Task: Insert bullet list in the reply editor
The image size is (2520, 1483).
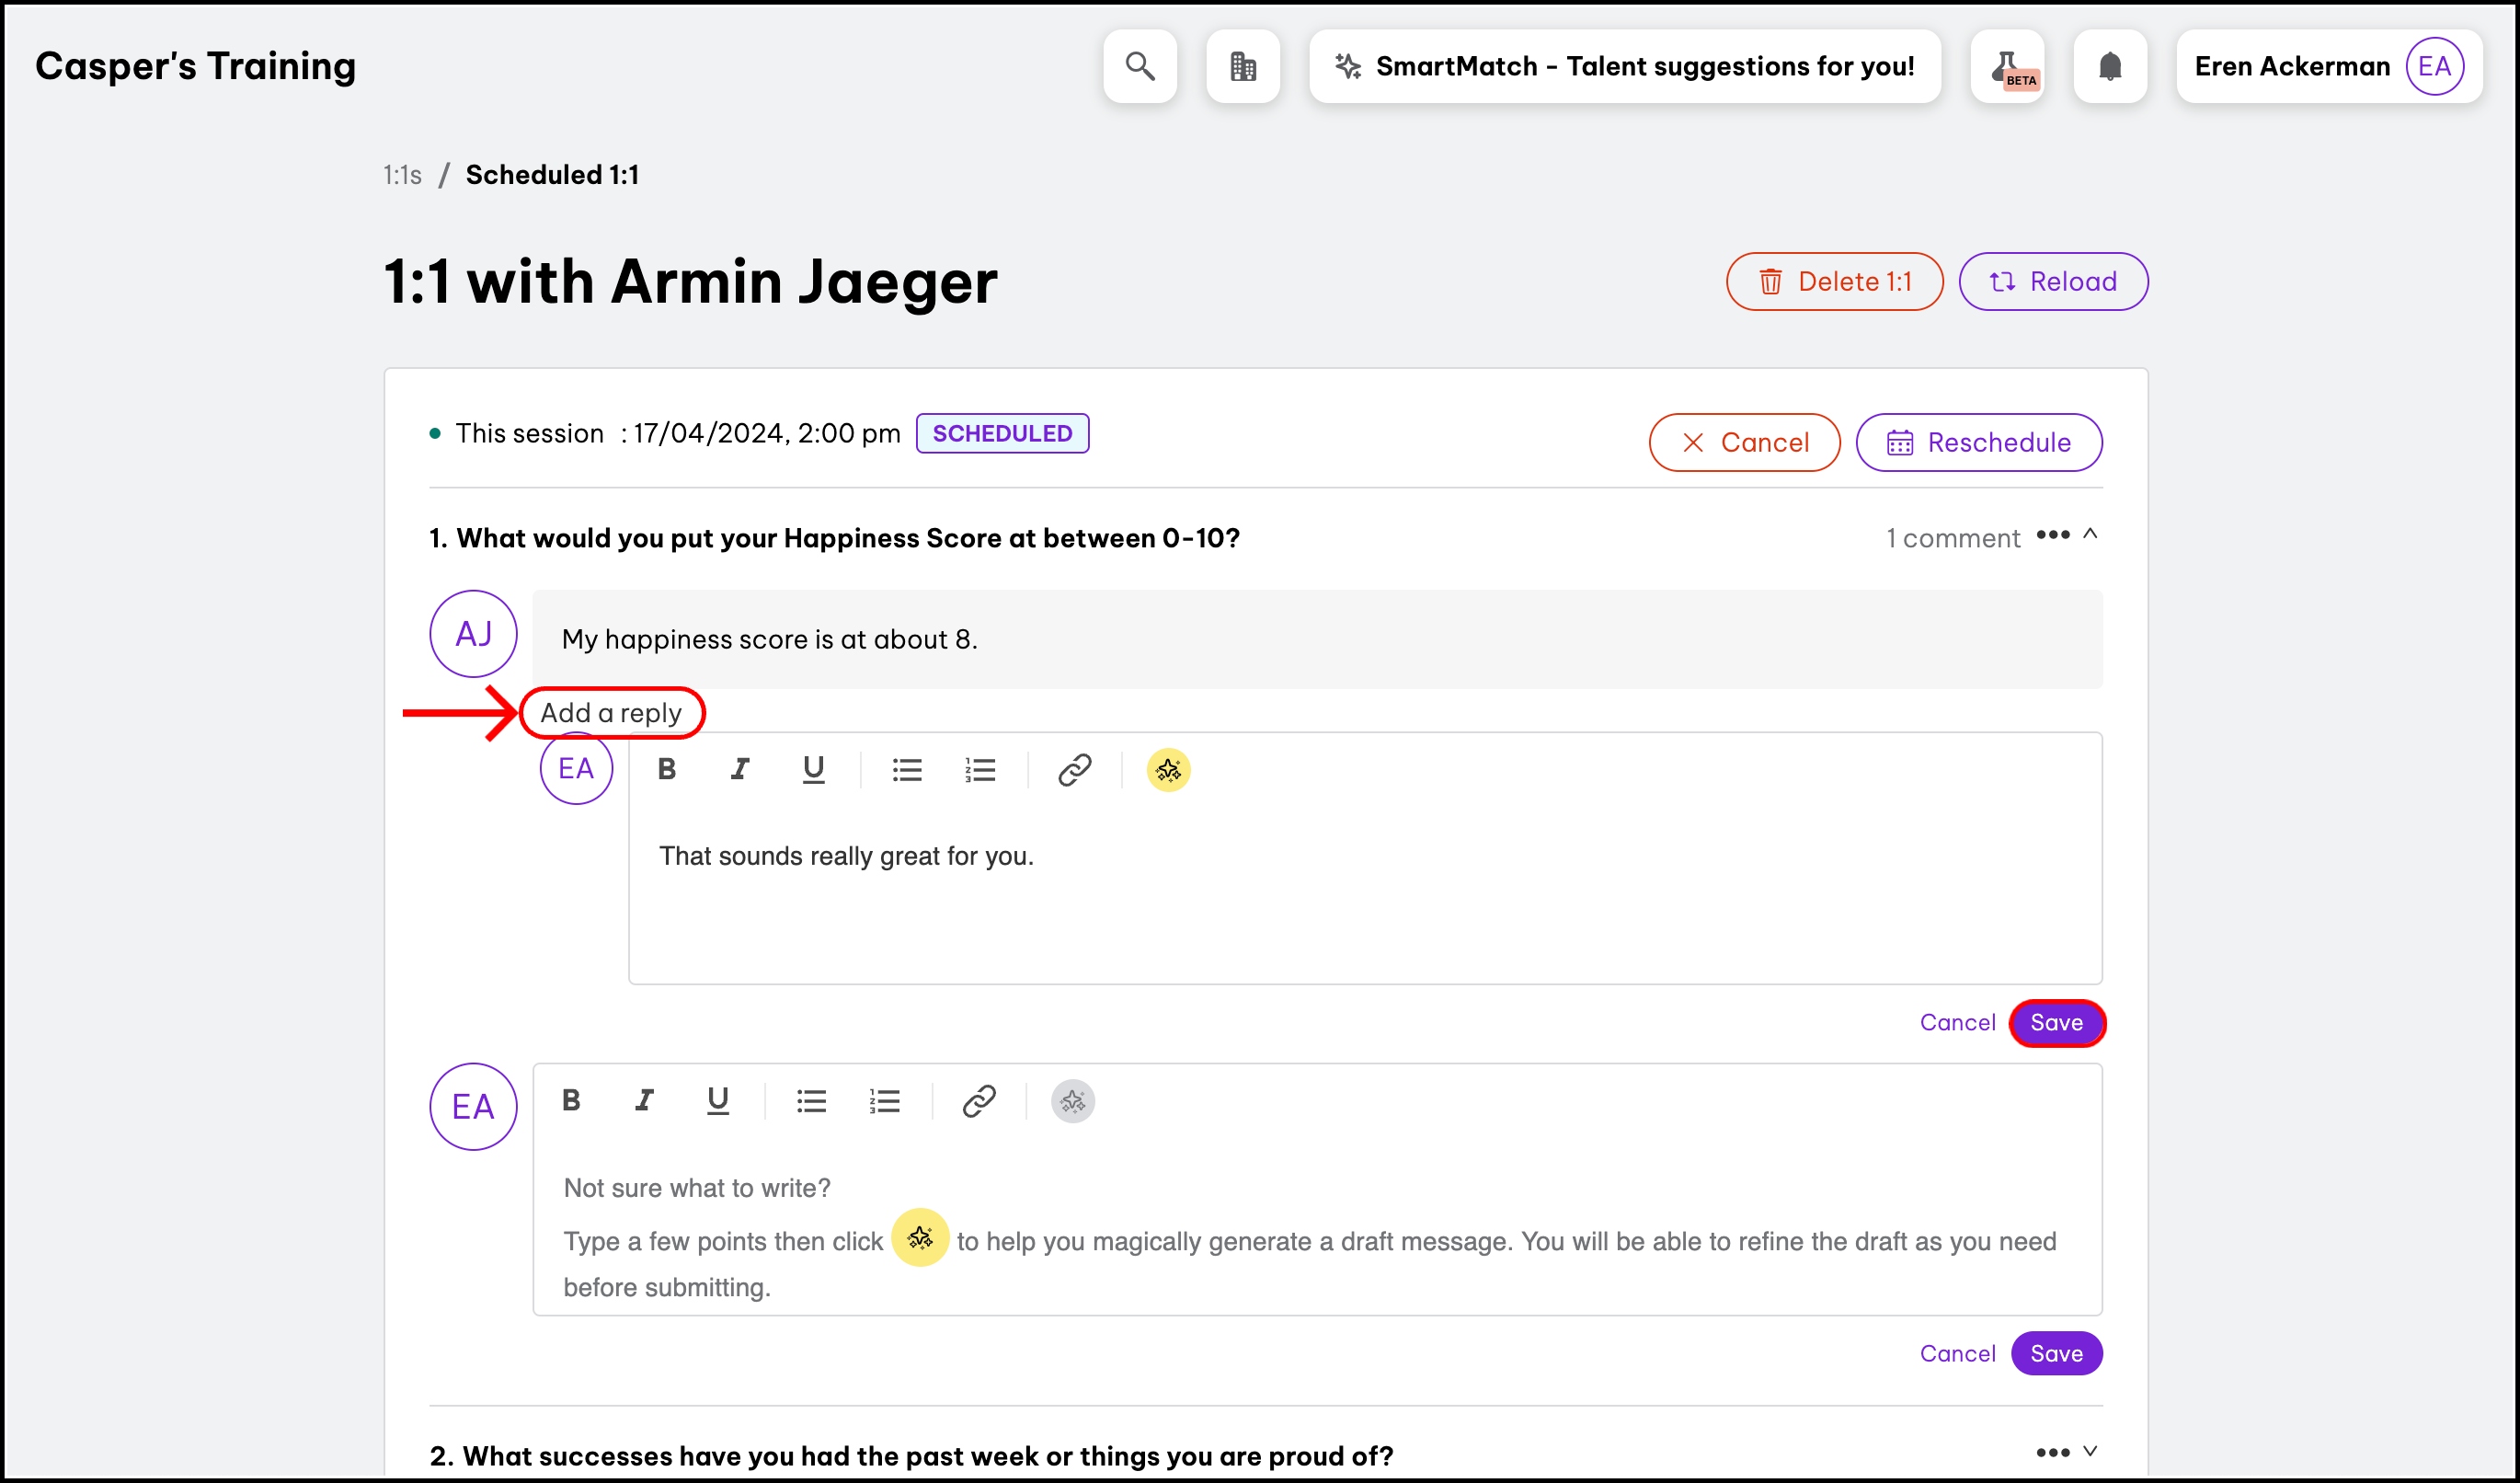Action: (906, 769)
